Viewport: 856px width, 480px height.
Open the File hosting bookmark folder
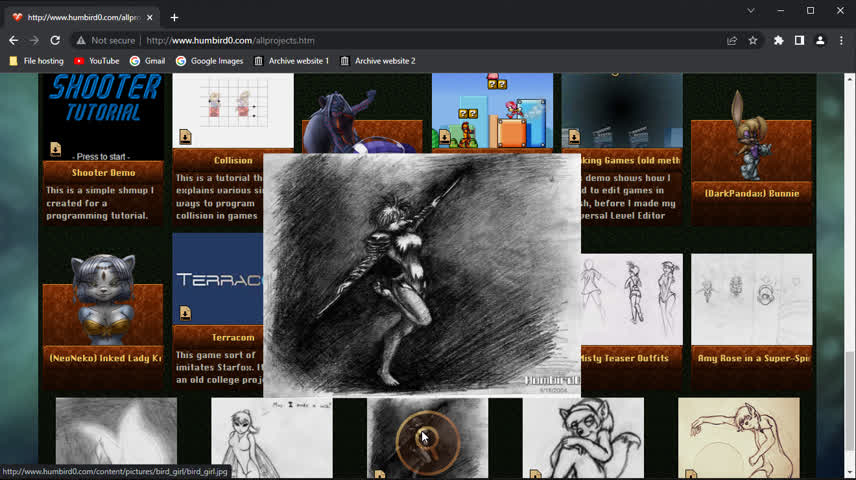pos(36,61)
